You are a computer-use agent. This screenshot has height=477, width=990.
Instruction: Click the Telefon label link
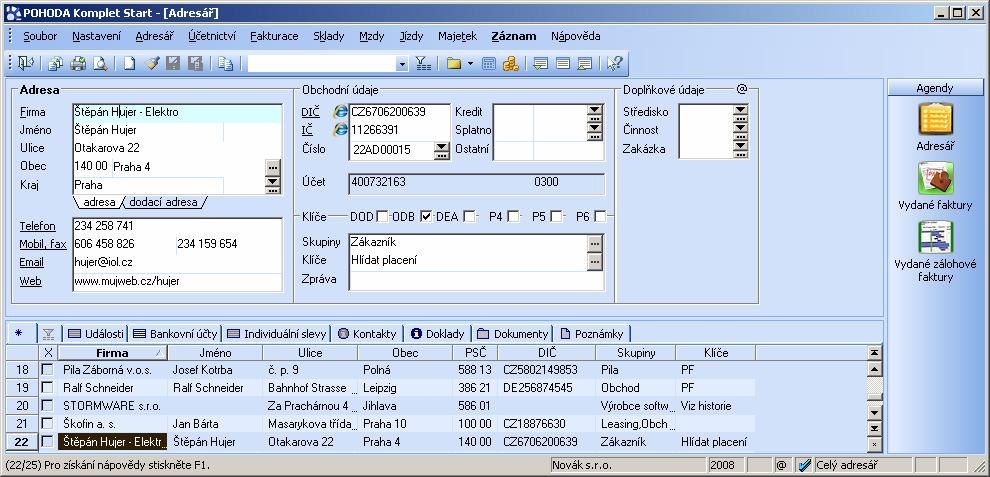pos(37,226)
